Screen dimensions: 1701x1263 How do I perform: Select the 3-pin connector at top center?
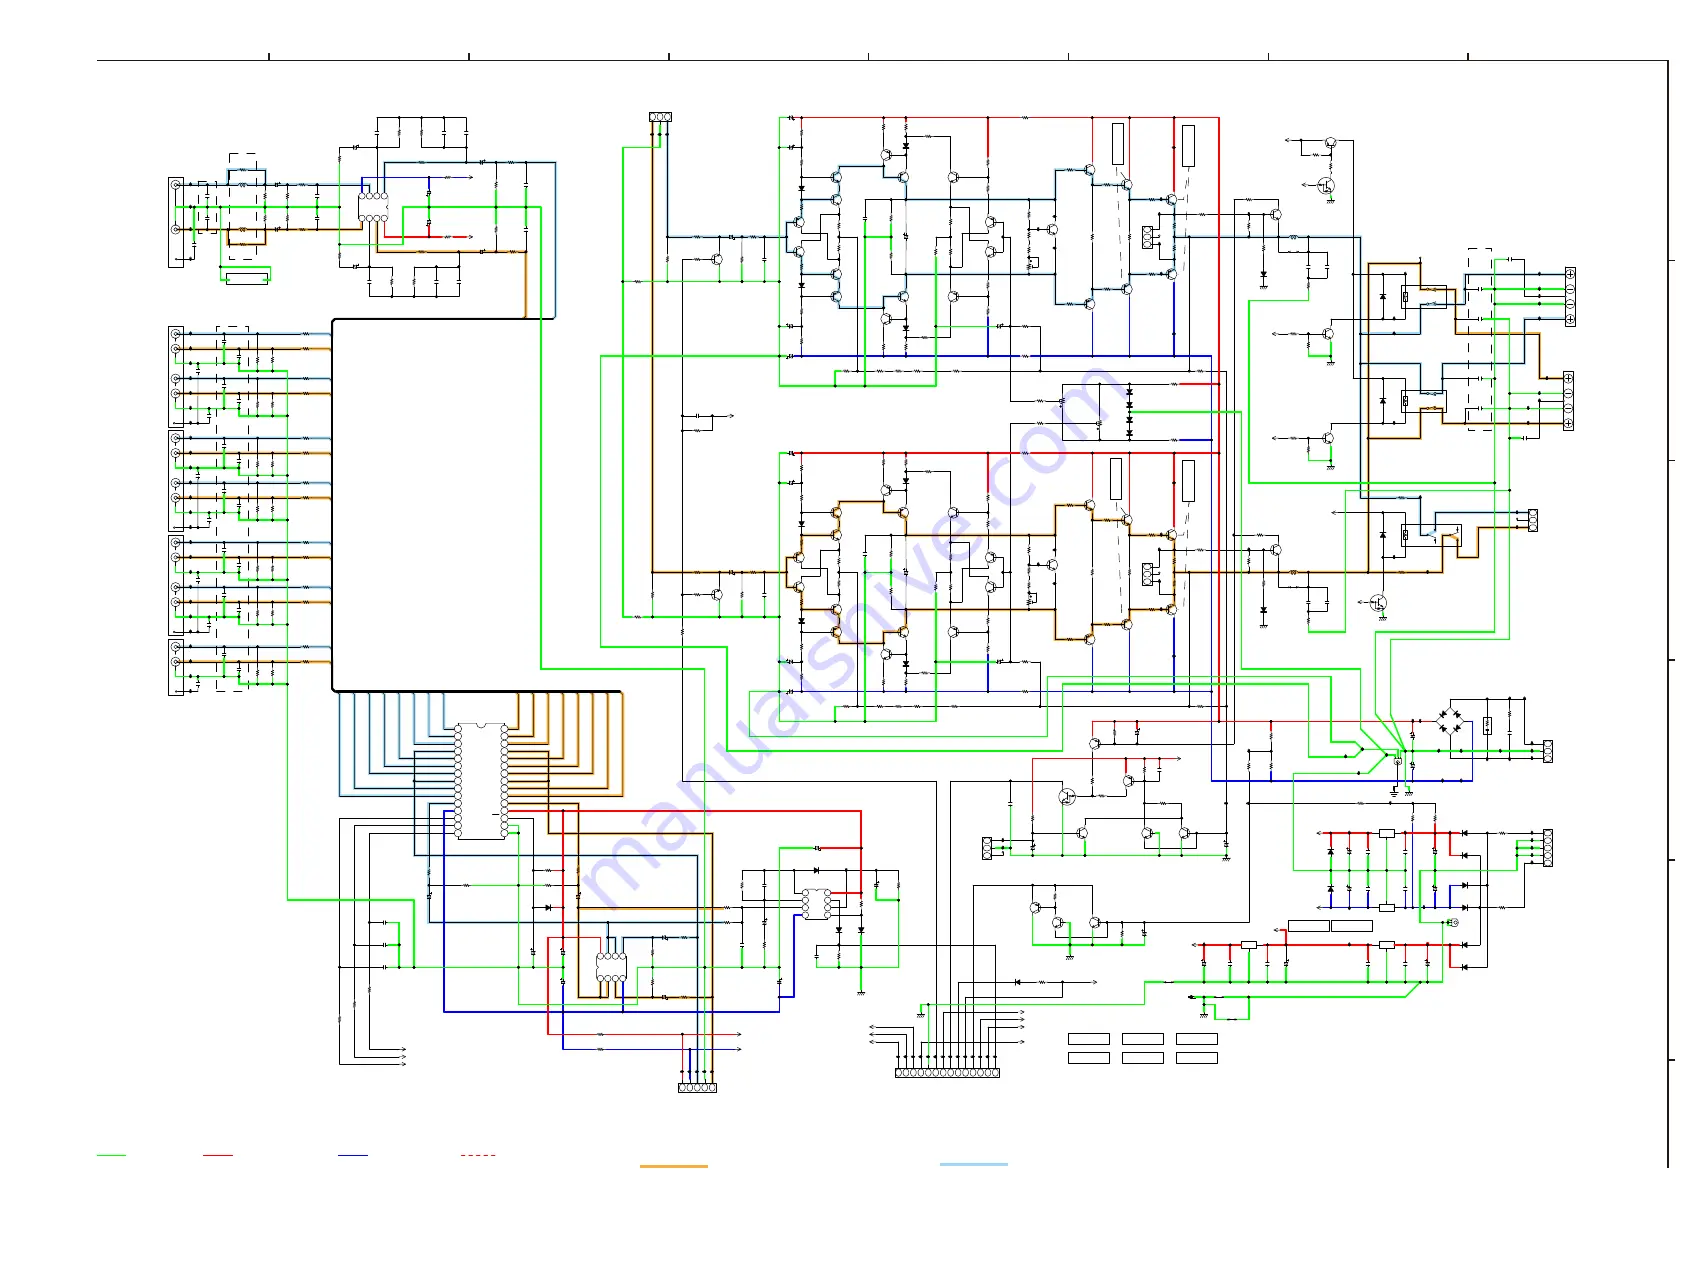[x=660, y=117]
